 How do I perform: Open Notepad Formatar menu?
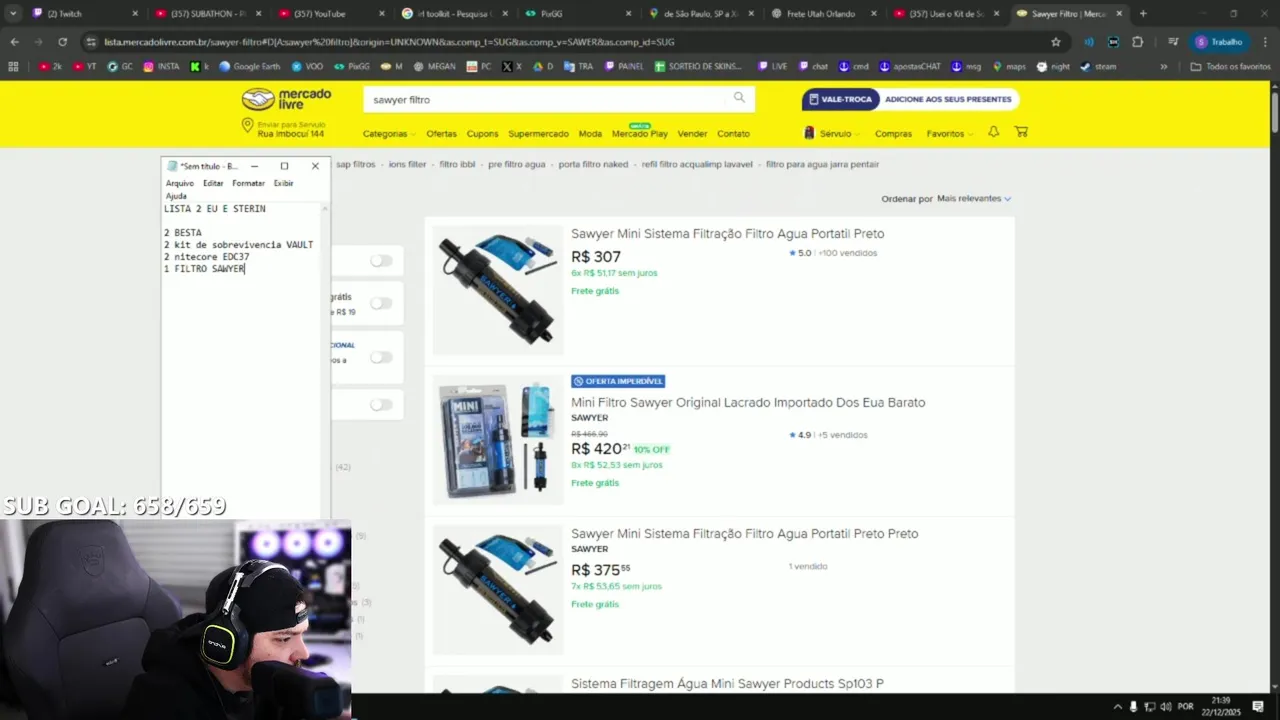click(248, 183)
